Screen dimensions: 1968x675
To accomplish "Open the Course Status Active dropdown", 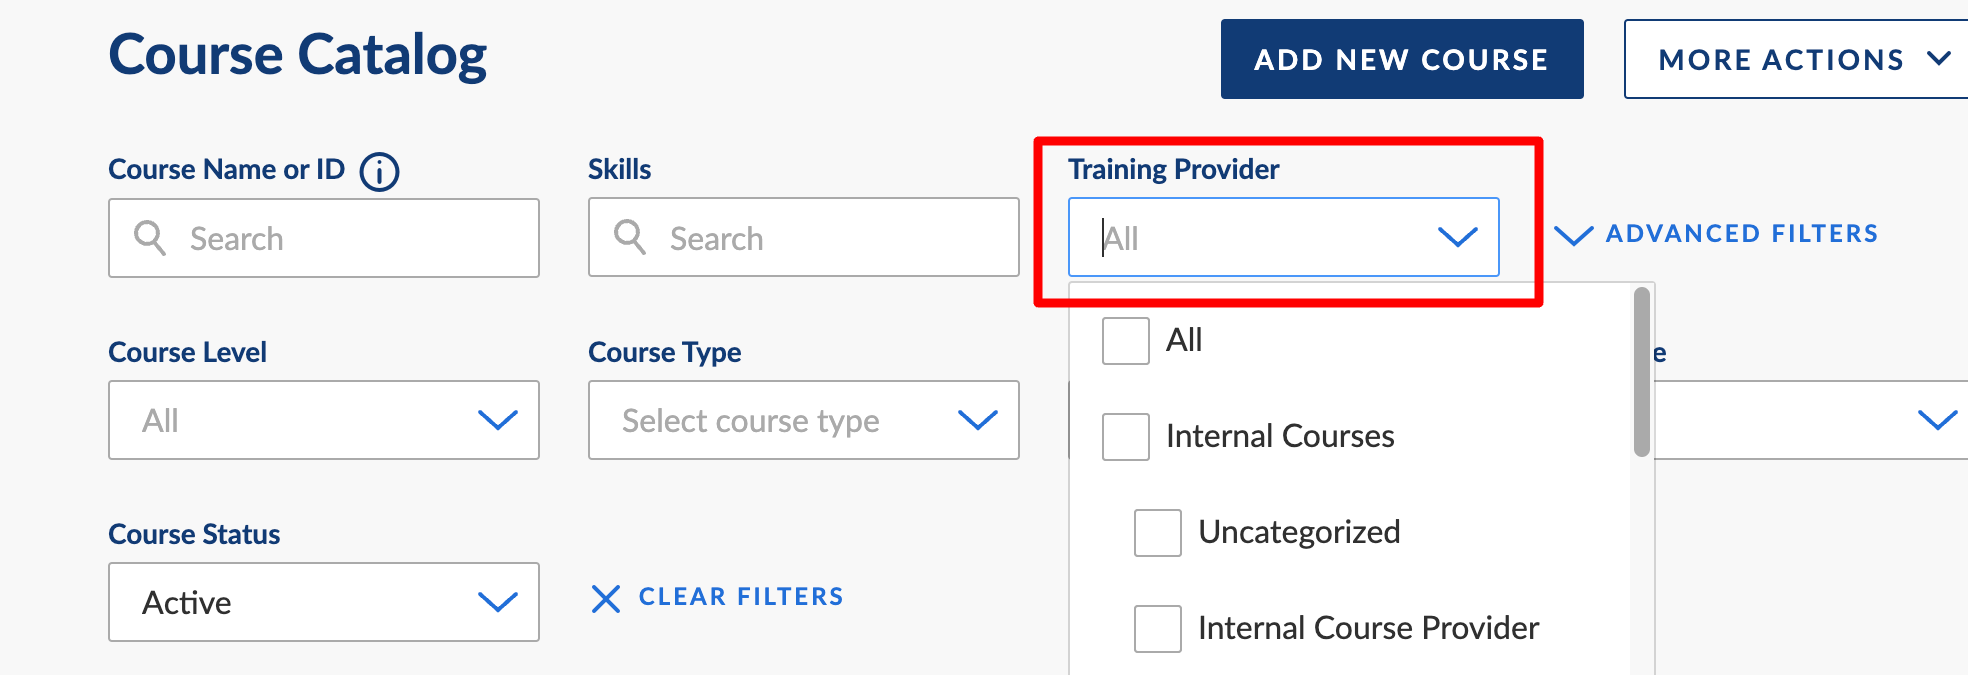I will click(x=324, y=602).
